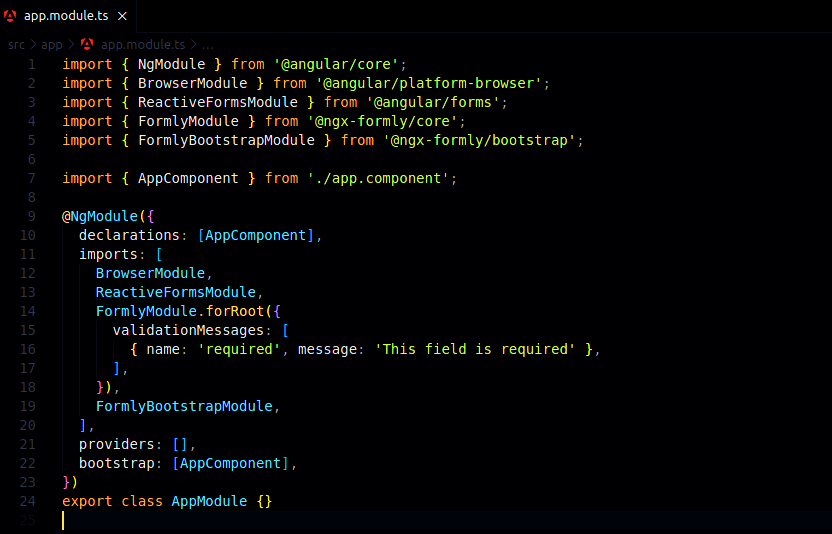
Task: Open the src breadcrumb folder
Action: point(17,45)
